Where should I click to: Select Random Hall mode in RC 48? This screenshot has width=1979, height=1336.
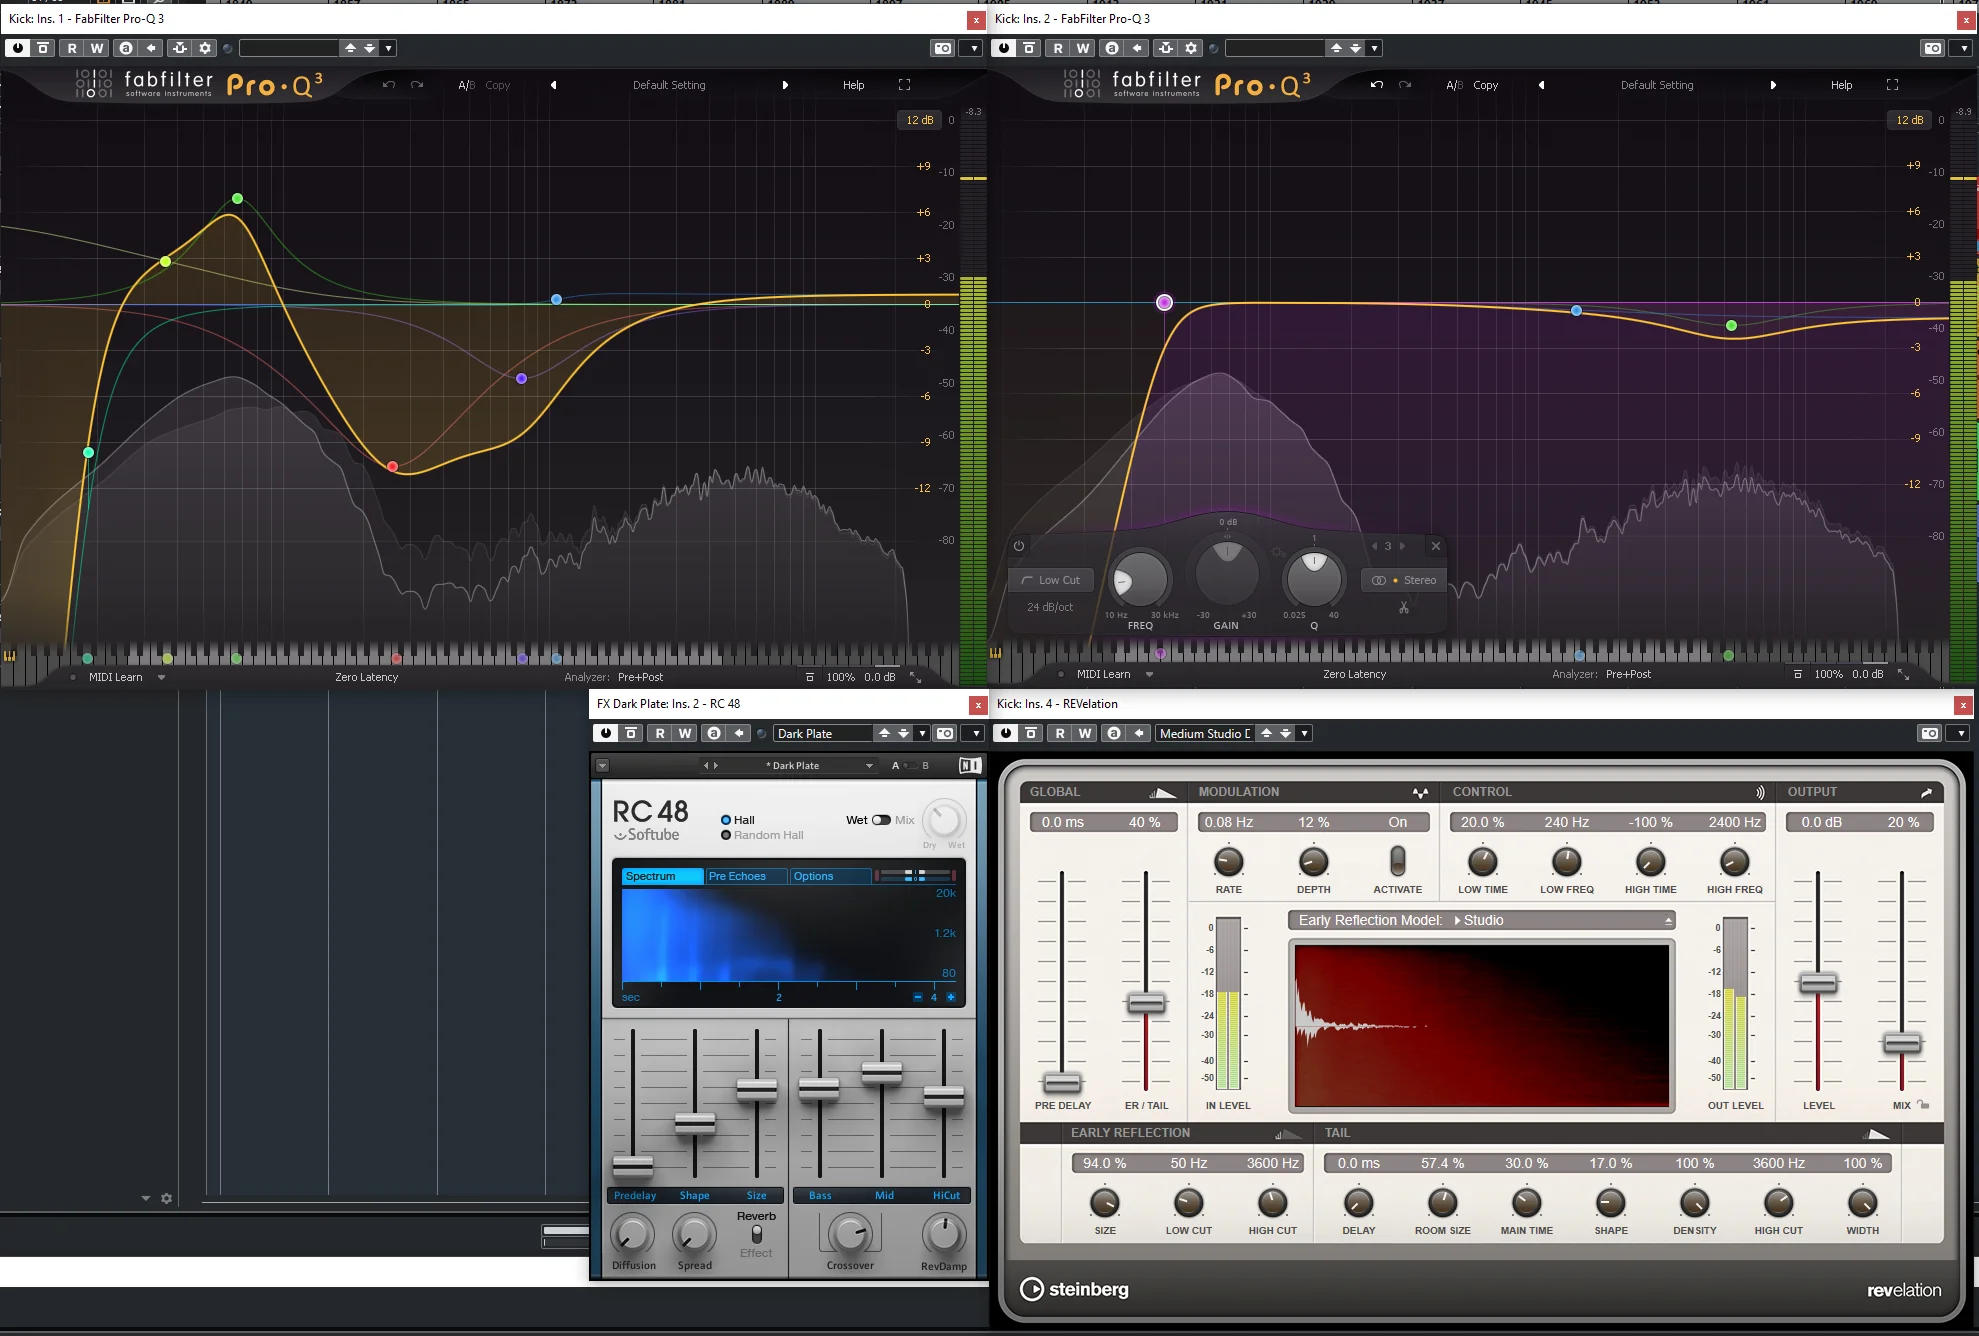(x=762, y=835)
